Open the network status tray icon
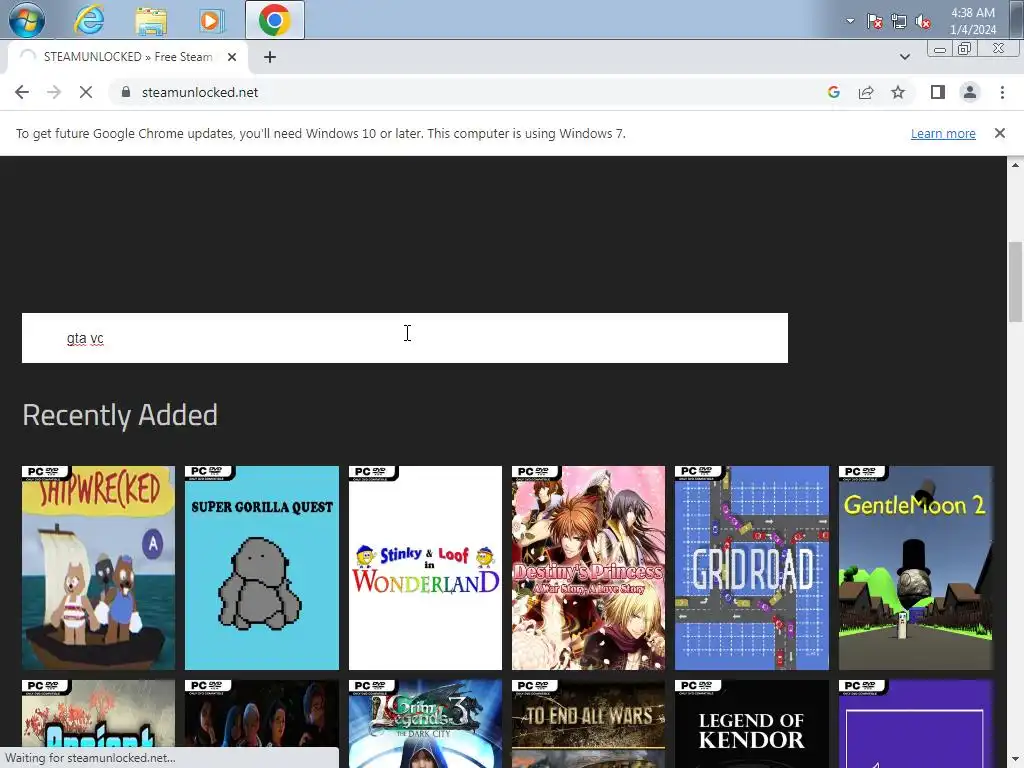The width and height of the screenshot is (1024, 768). click(899, 22)
